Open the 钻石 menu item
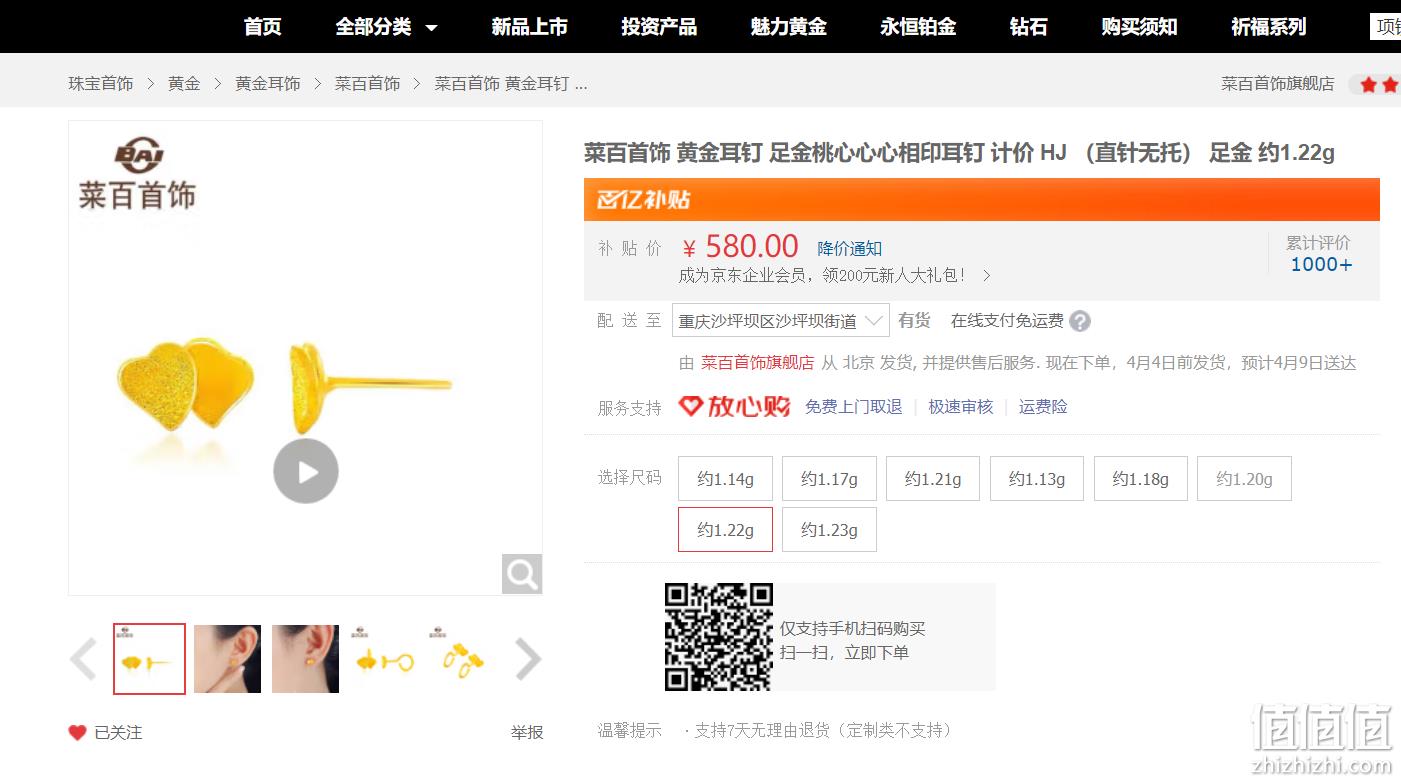The height and width of the screenshot is (783, 1401). (x=1029, y=27)
